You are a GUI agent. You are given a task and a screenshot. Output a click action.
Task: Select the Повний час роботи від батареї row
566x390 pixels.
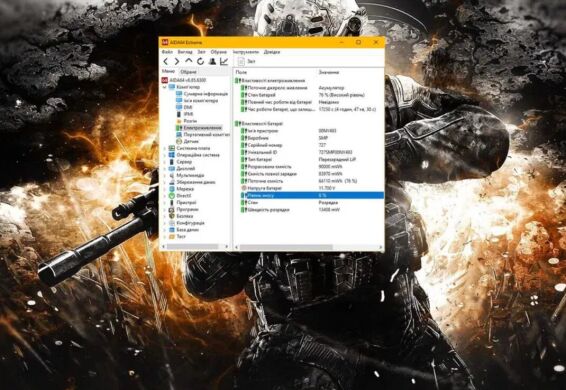(309, 102)
